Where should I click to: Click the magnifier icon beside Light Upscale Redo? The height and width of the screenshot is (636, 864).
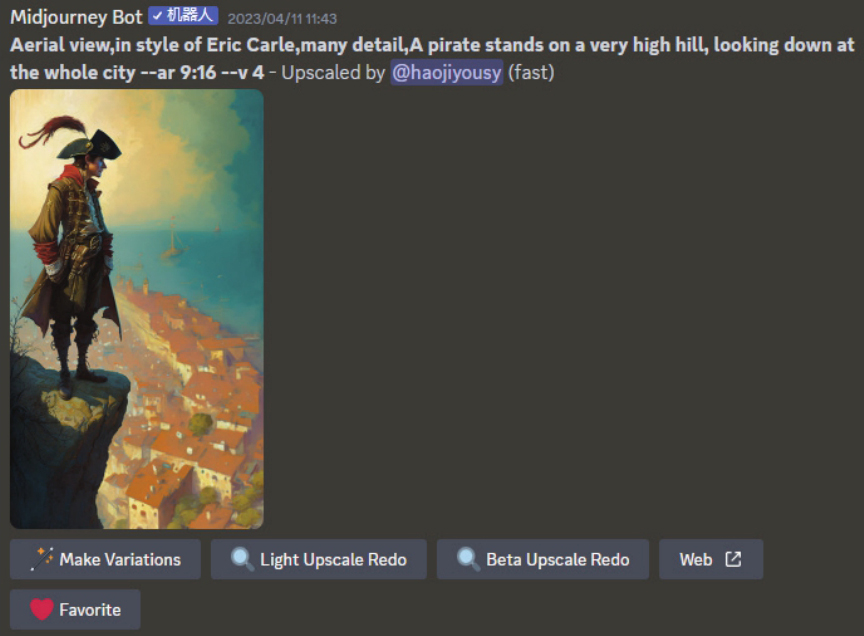tap(242, 559)
